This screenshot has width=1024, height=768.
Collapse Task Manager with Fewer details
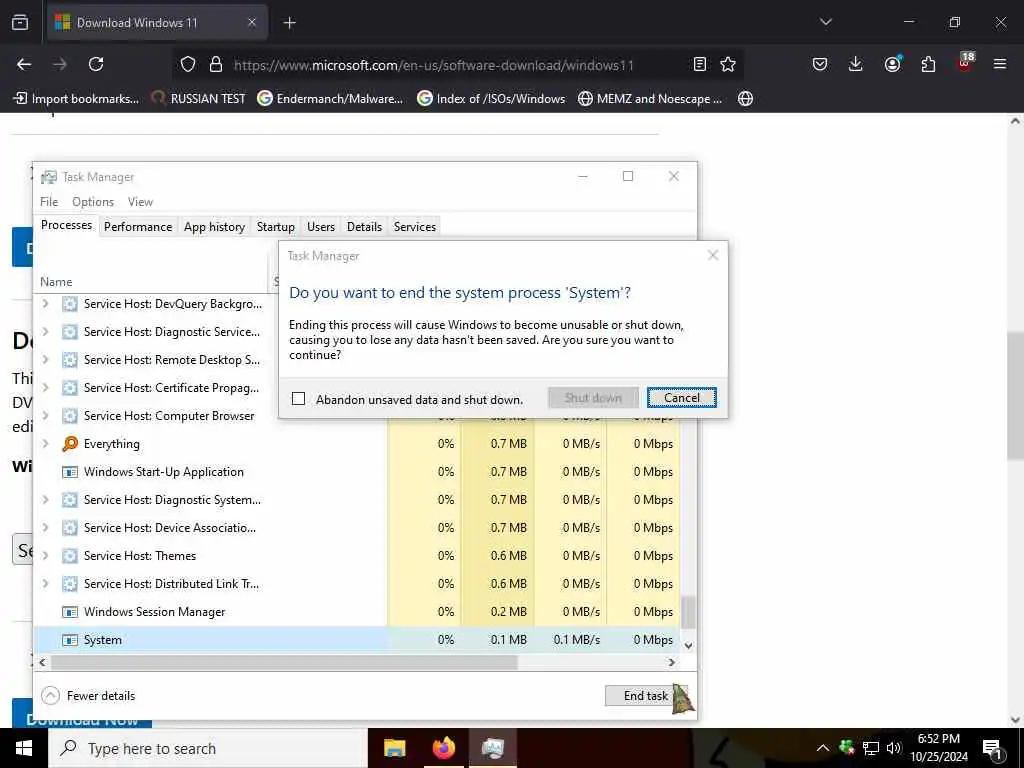[x=88, y=696]
